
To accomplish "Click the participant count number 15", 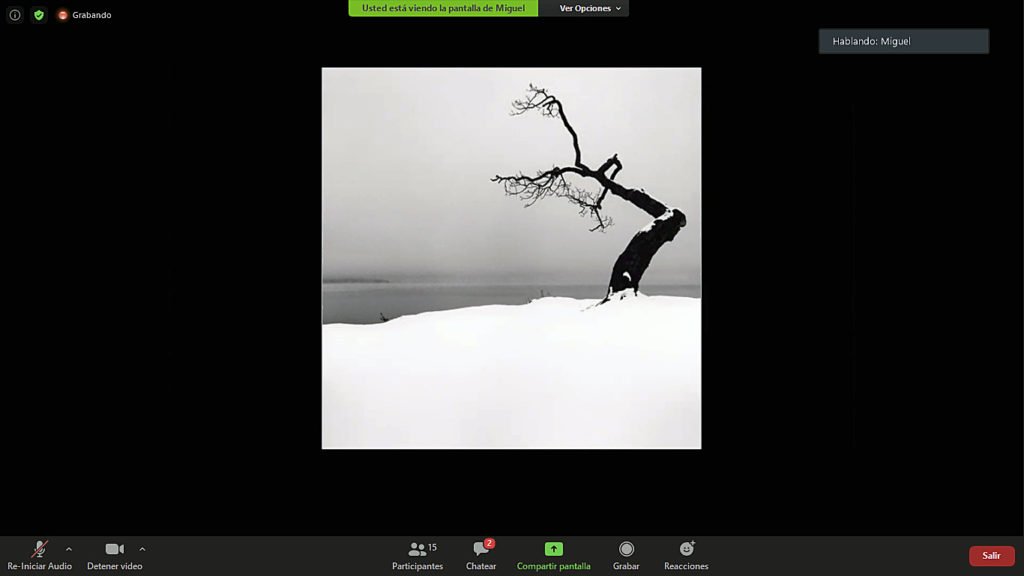I will point(432,547).
